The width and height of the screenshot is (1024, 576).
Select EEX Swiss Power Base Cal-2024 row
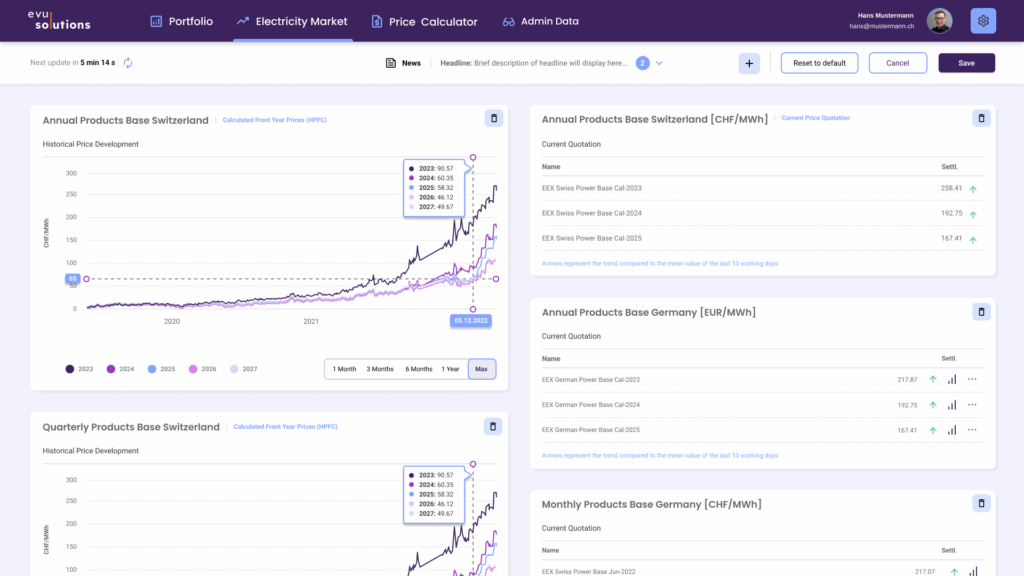pos(763,213)
